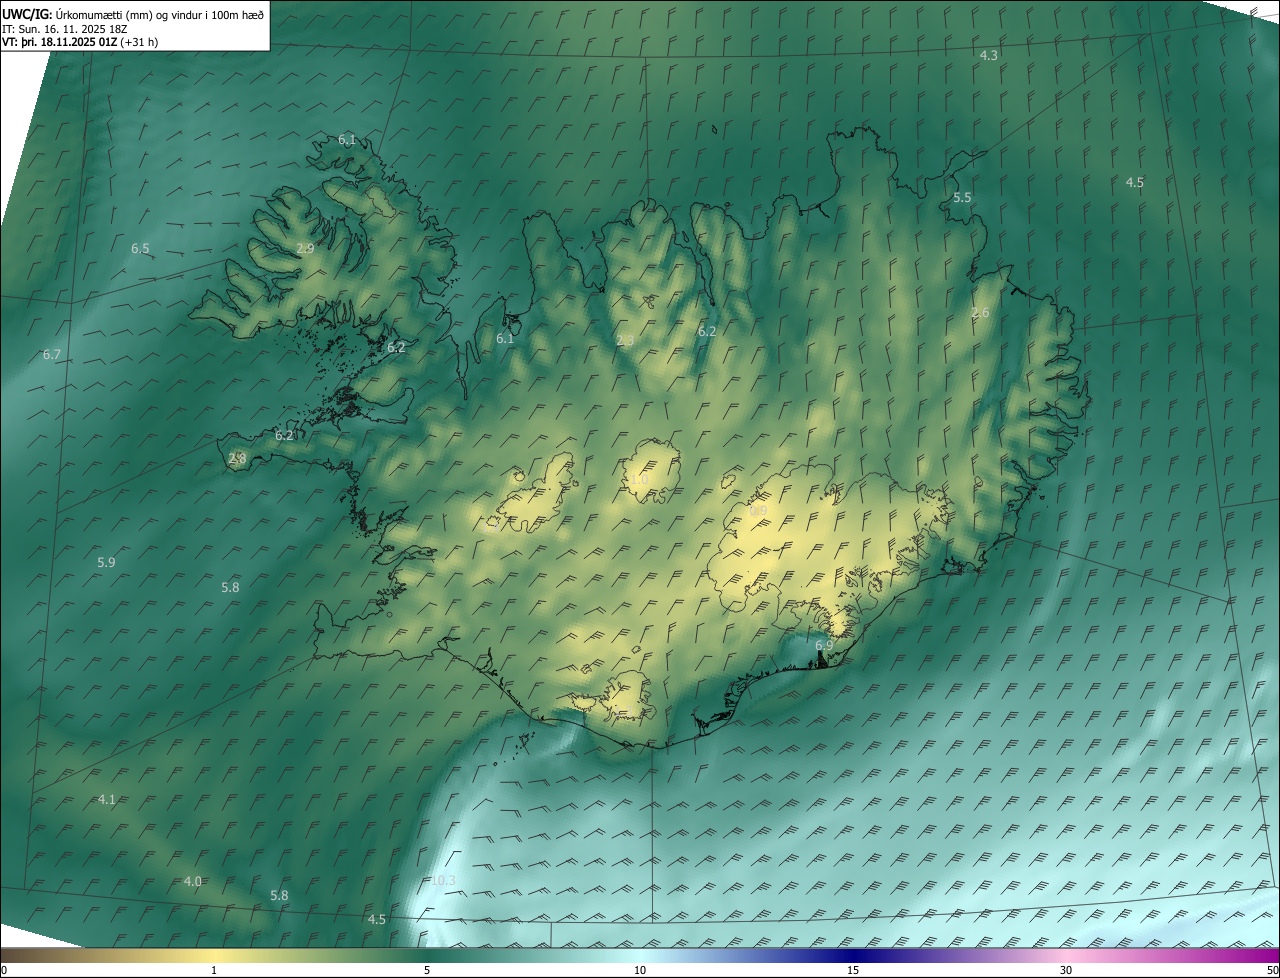
Task: Click the 2.8 value on Snæfellsnes peninsula
Action: pos(237,458)
